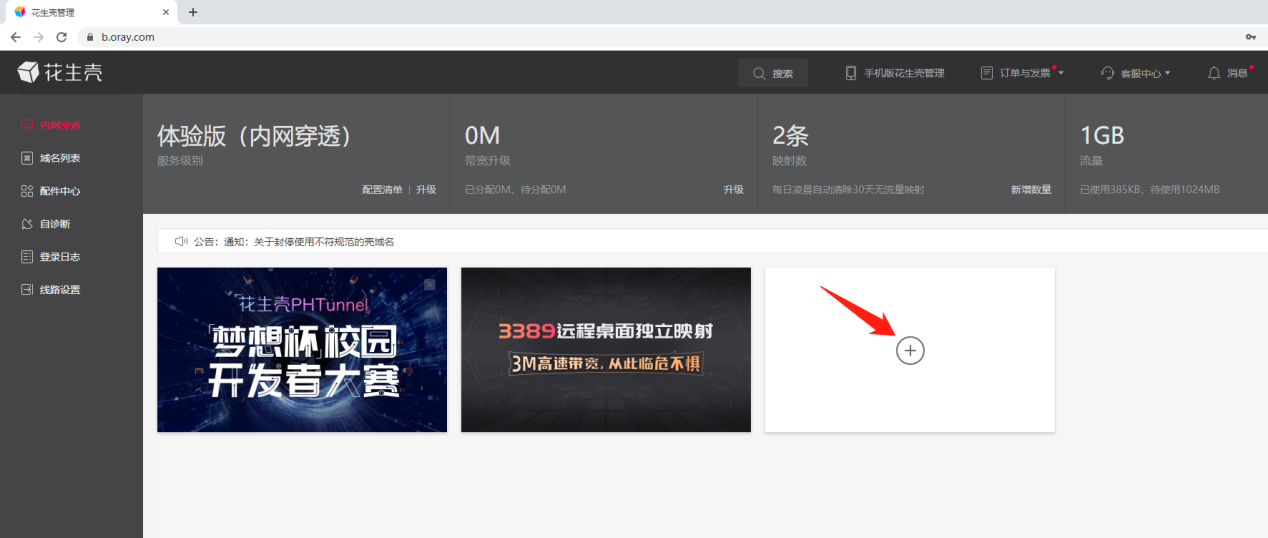
Task: Click the 2条 mapping count
Action: click(x=790, y=136)
